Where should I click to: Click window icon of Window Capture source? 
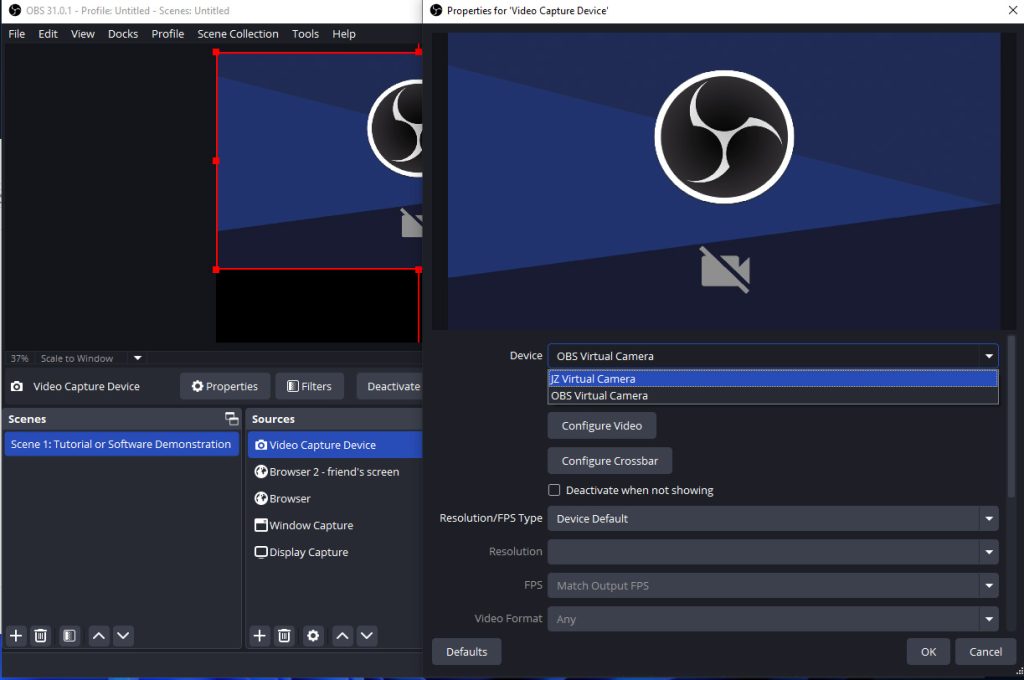tap(261, 525)
